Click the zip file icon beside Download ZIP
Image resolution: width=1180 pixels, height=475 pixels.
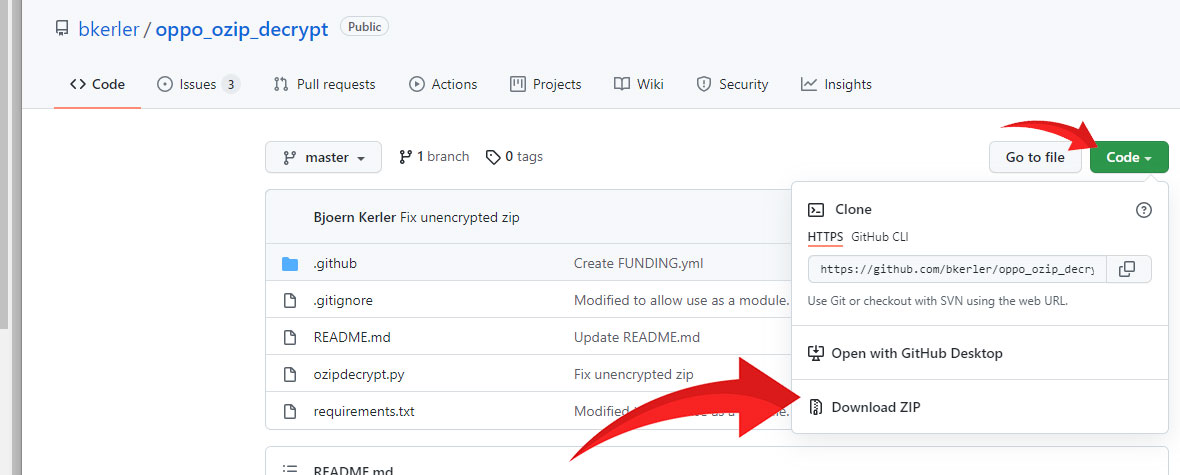tap(816, 407)
